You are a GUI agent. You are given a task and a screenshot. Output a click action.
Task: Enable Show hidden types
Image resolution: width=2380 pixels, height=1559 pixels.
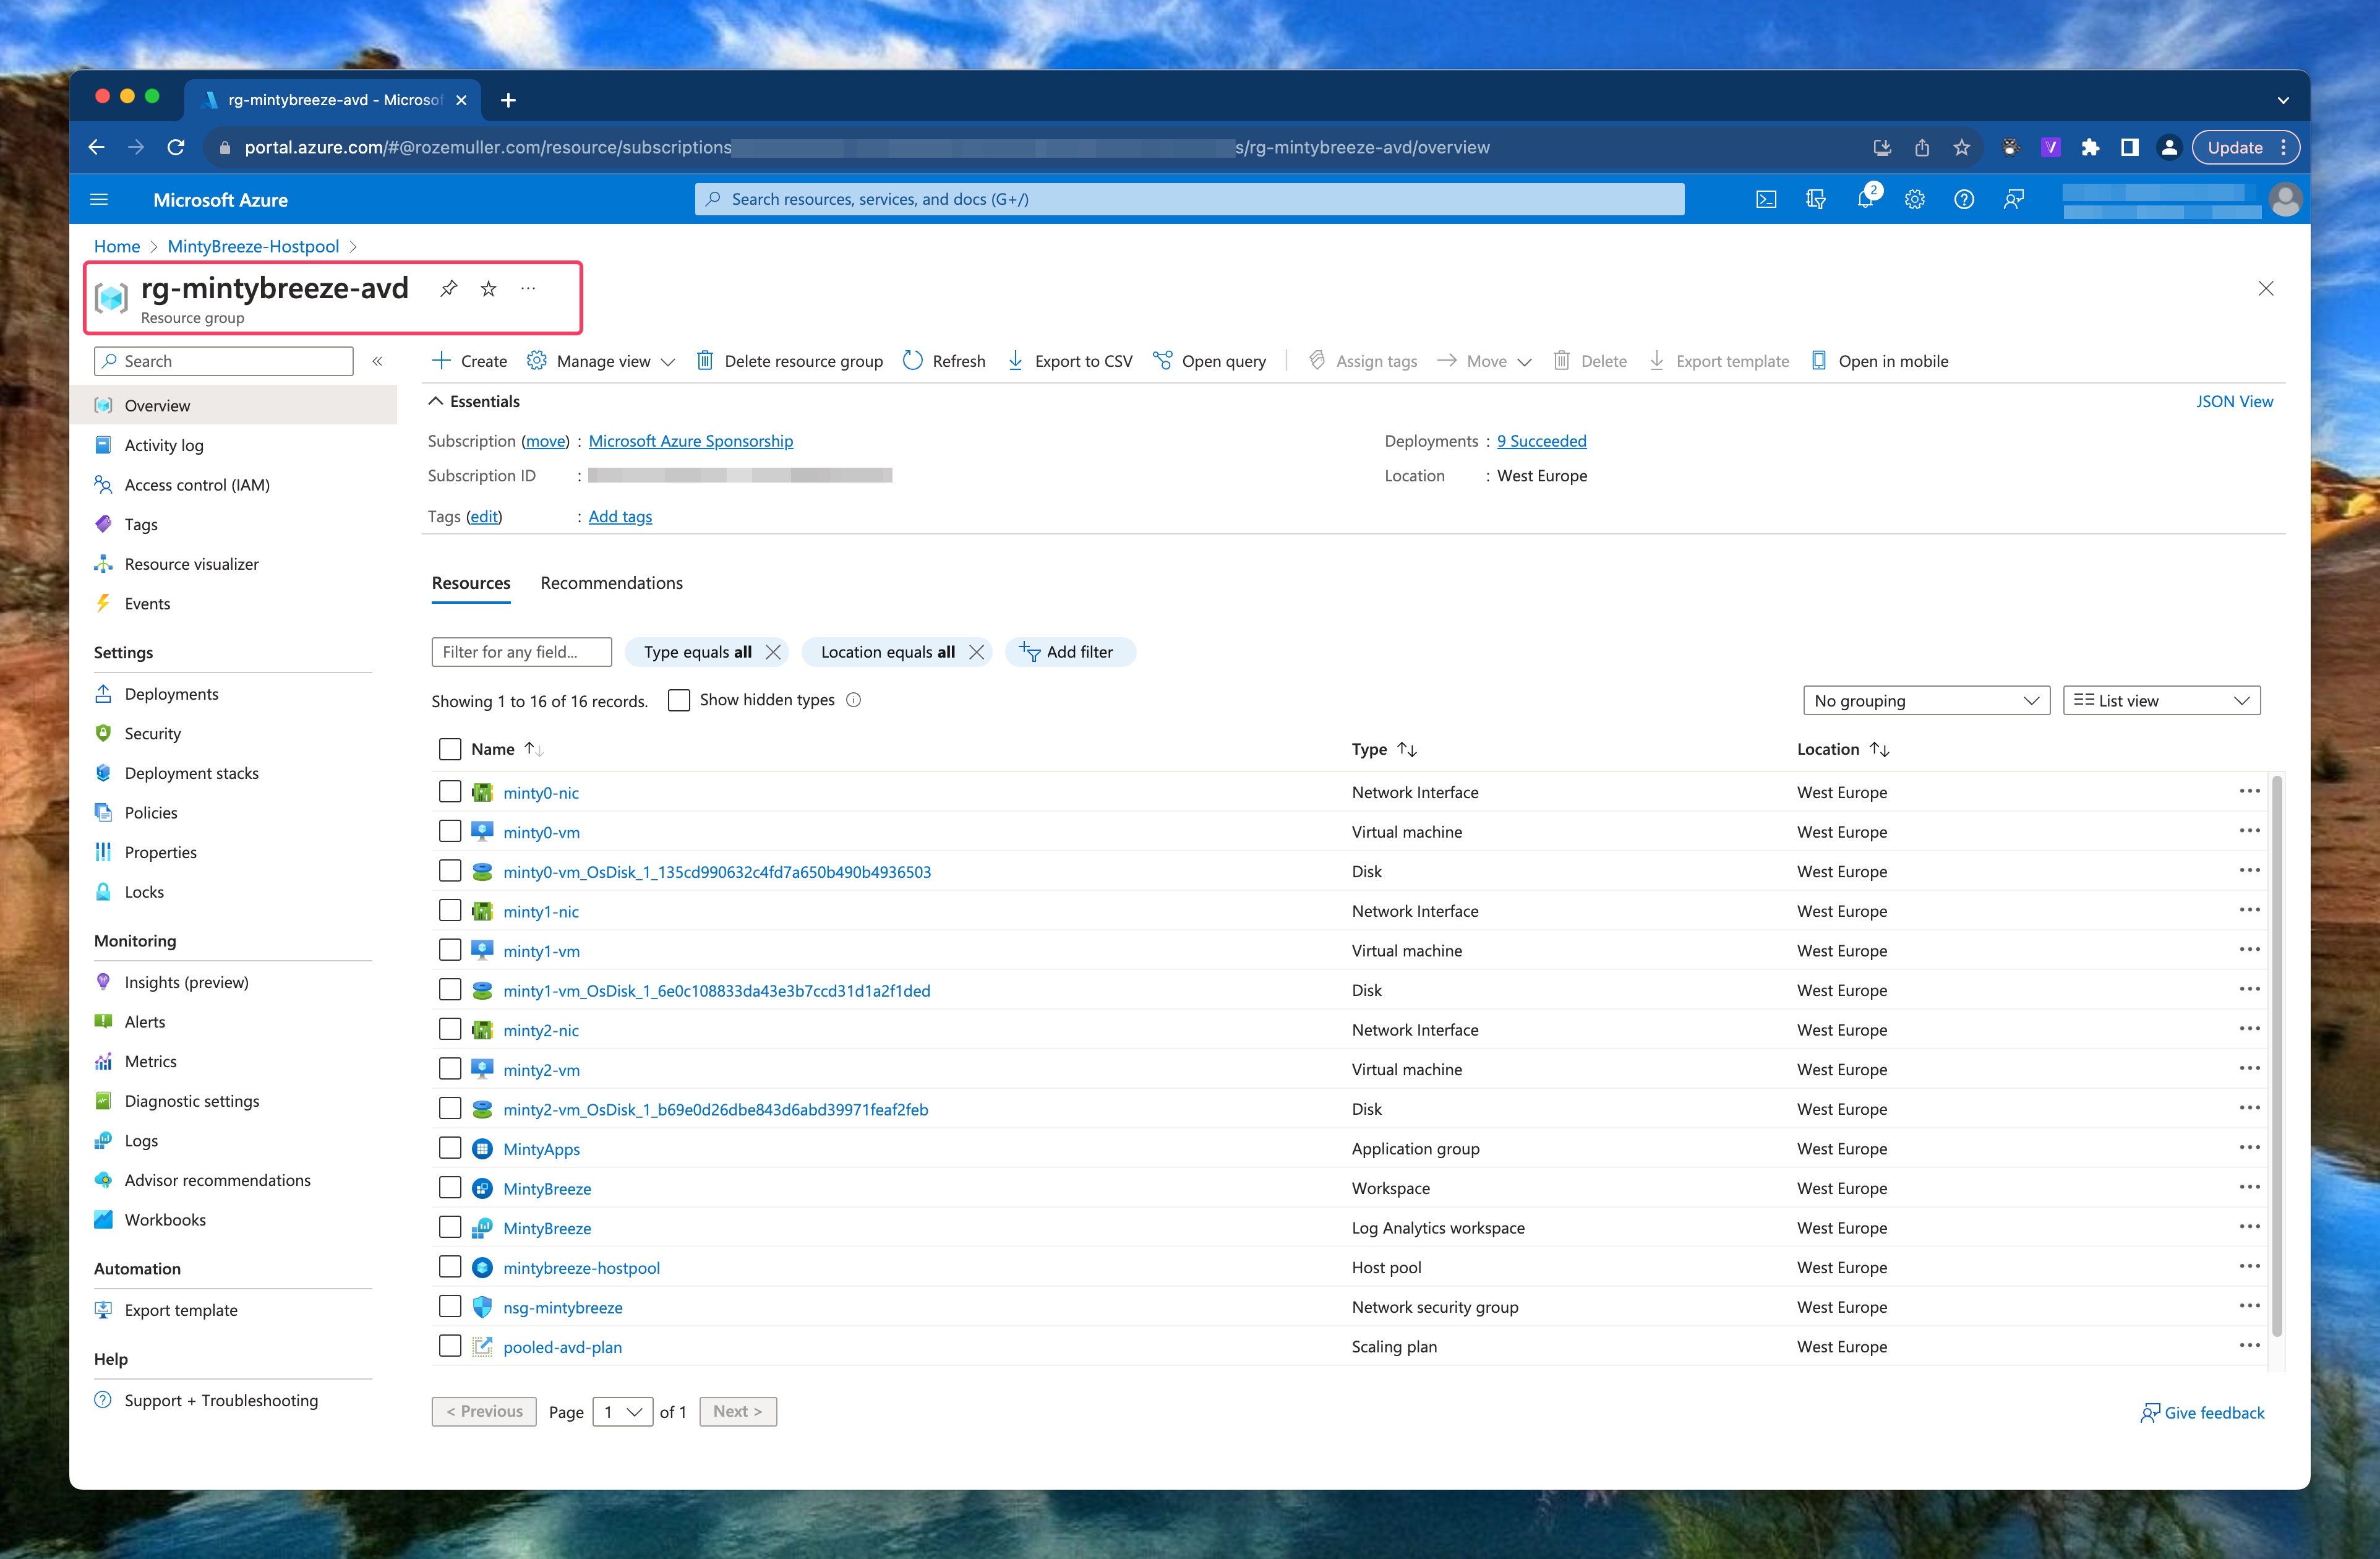tap(679, 700)
